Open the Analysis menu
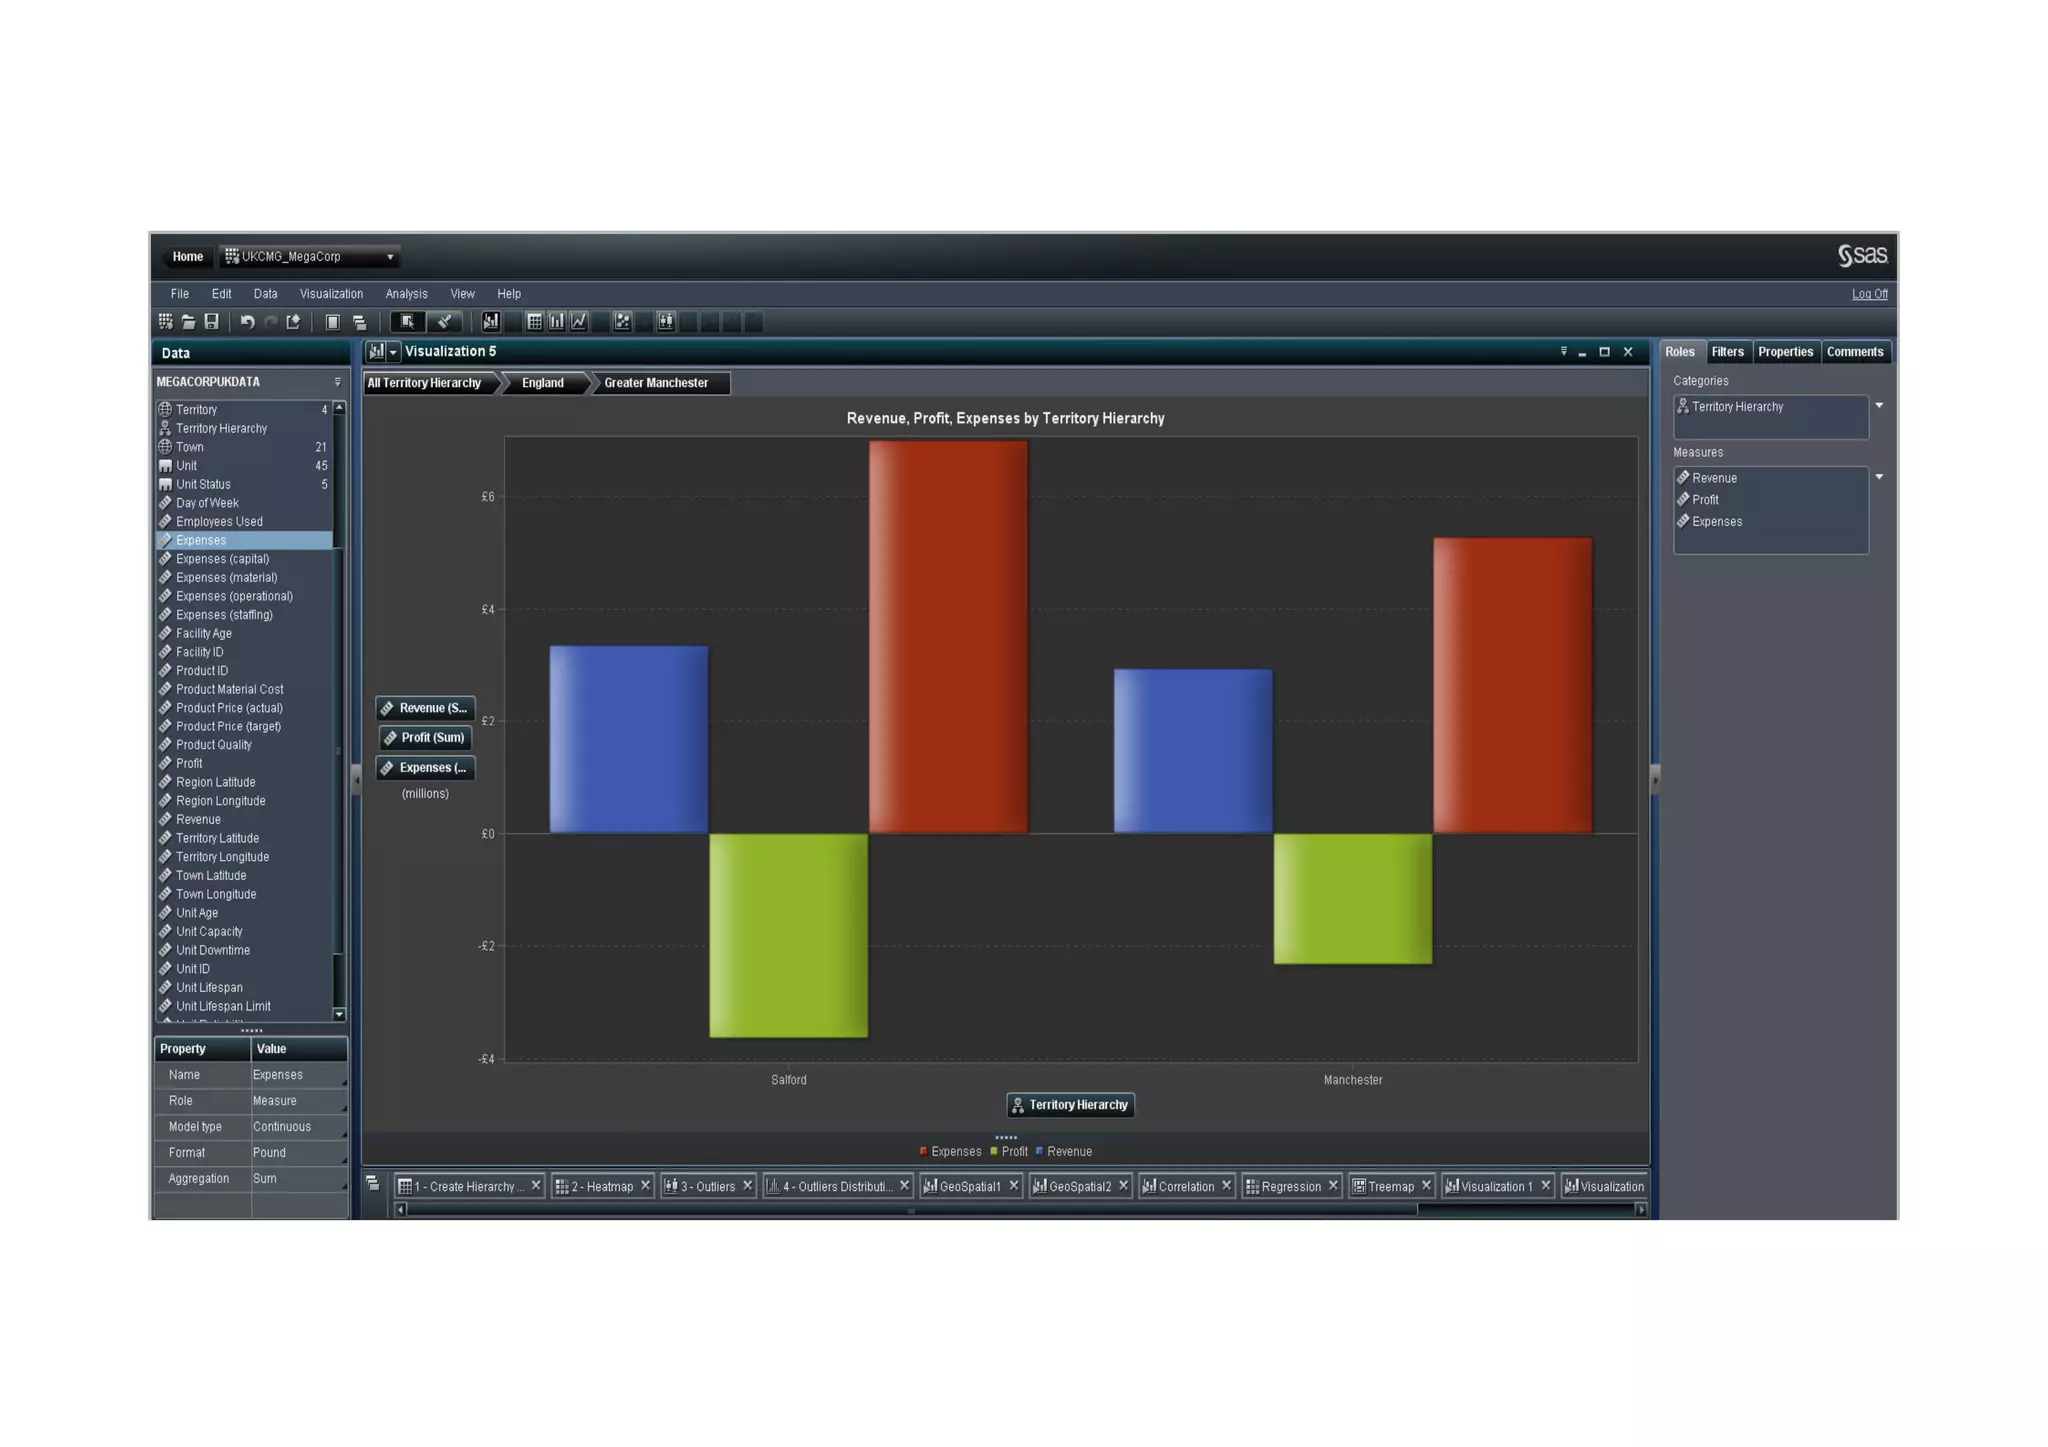Viewport: 2048px width, 1447px height. pos(406,294)
